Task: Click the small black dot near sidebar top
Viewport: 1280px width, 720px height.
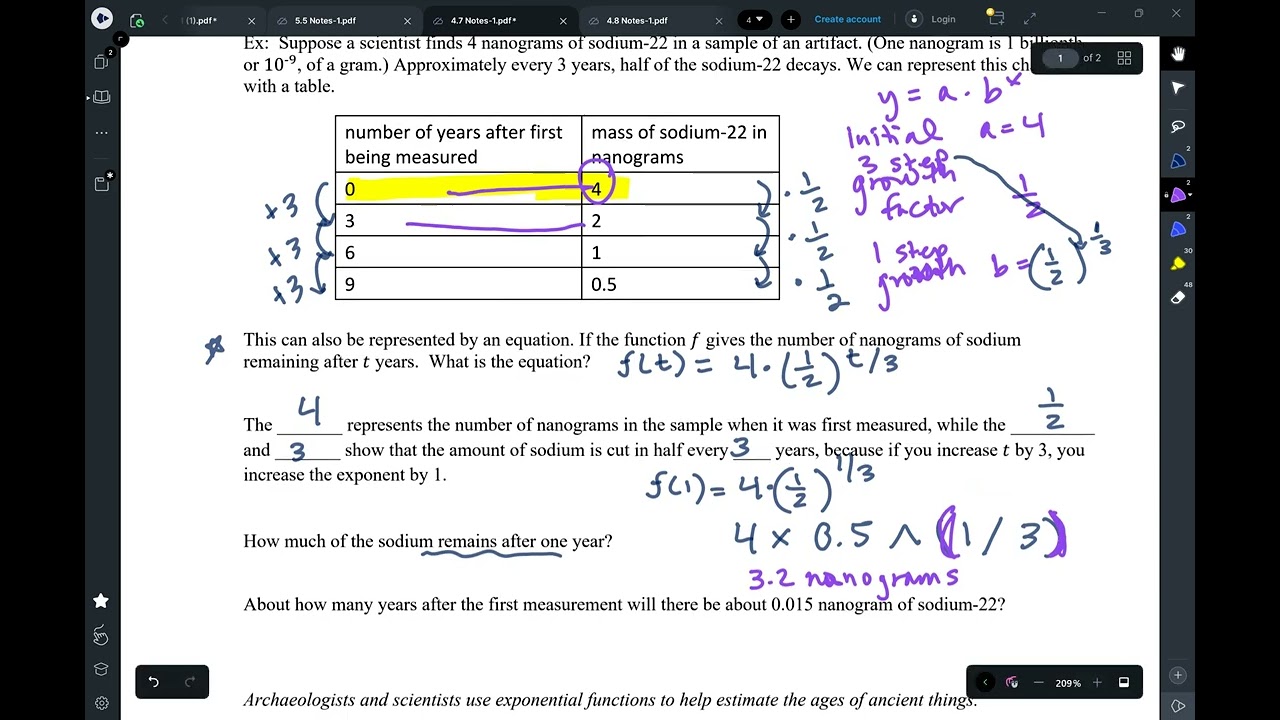Action: (119, 39)
